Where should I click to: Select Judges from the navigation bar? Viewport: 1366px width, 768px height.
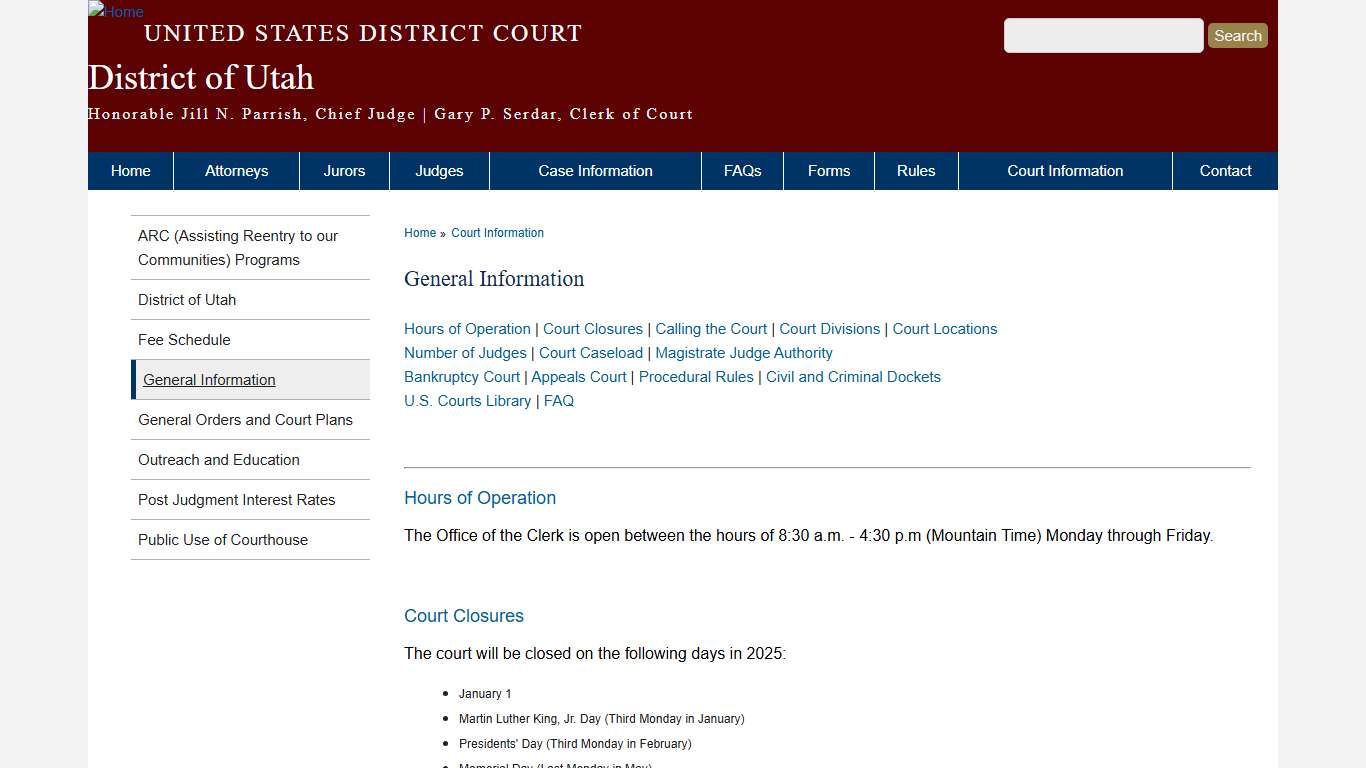click(439, 170)
